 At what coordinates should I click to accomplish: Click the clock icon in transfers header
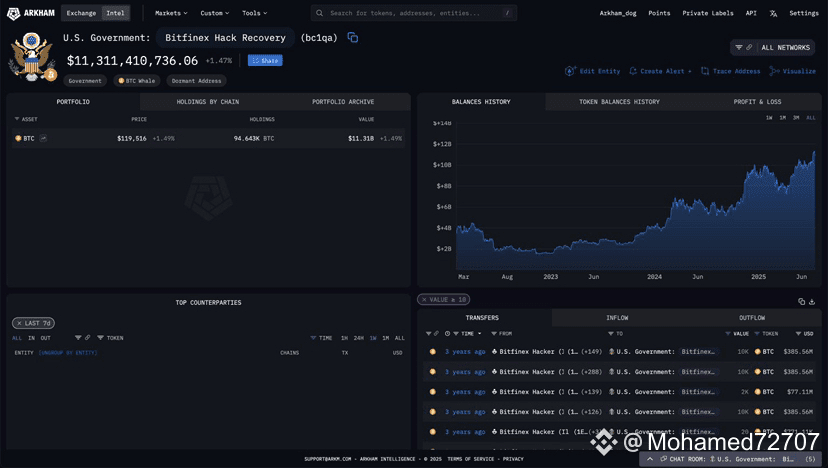[x=447, y=334]
